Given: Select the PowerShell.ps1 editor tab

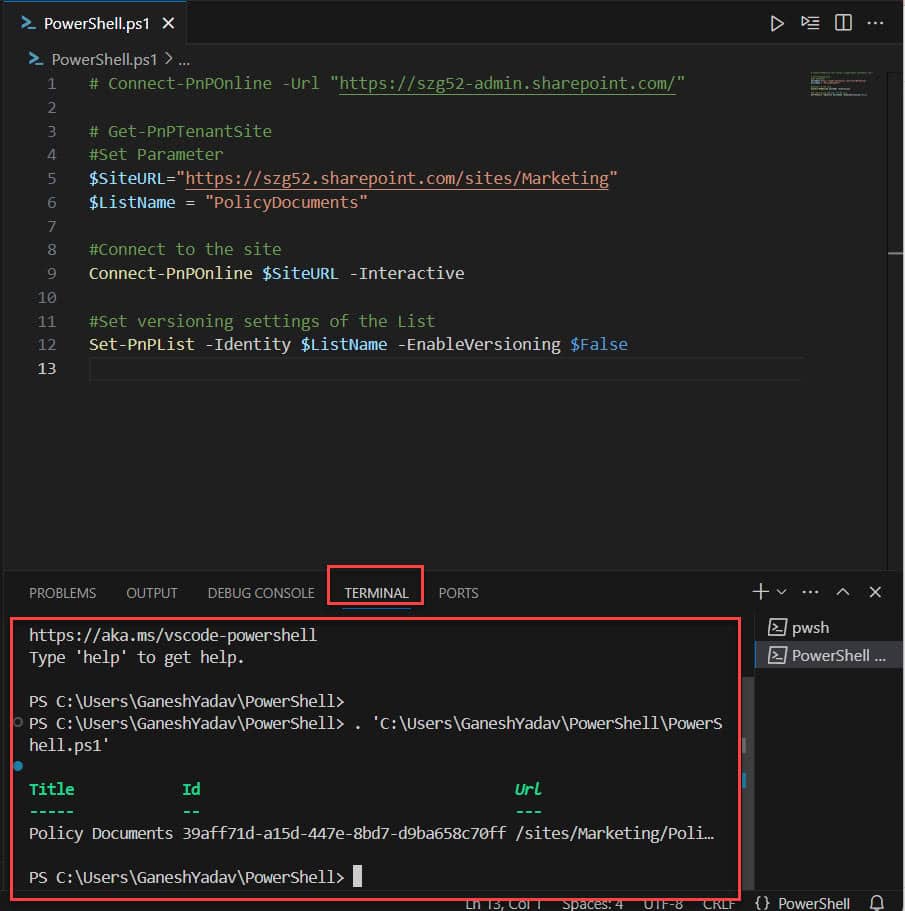Looking at the screenshot, I should [x=96, y=23].
